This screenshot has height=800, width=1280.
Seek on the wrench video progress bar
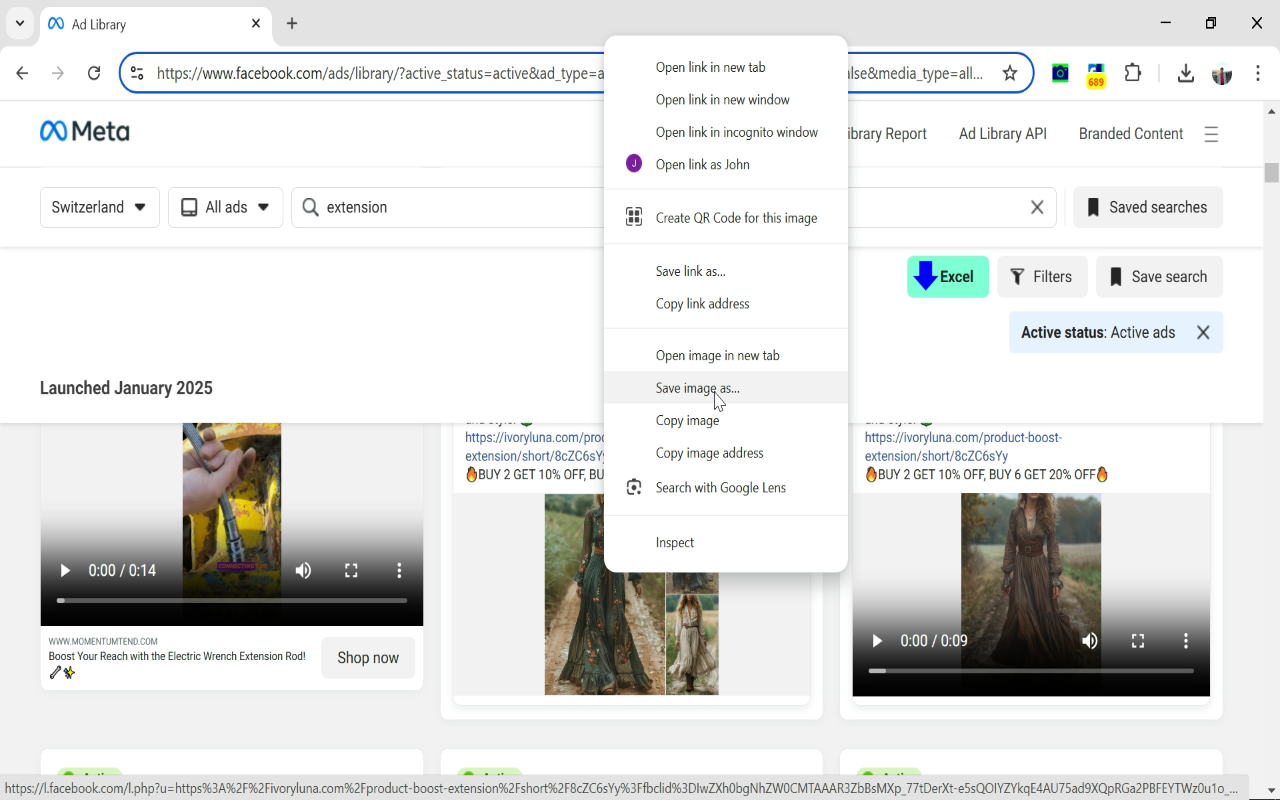point(230,601)
